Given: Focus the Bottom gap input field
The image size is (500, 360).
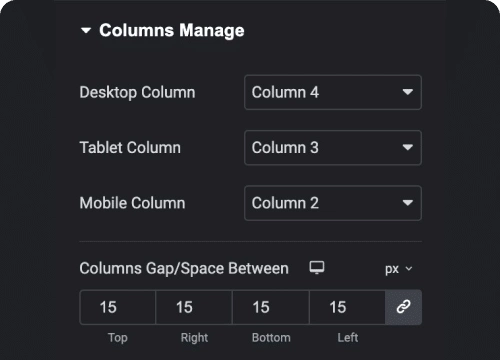Looking at the screenshot, I should click(x=271, y=307).
